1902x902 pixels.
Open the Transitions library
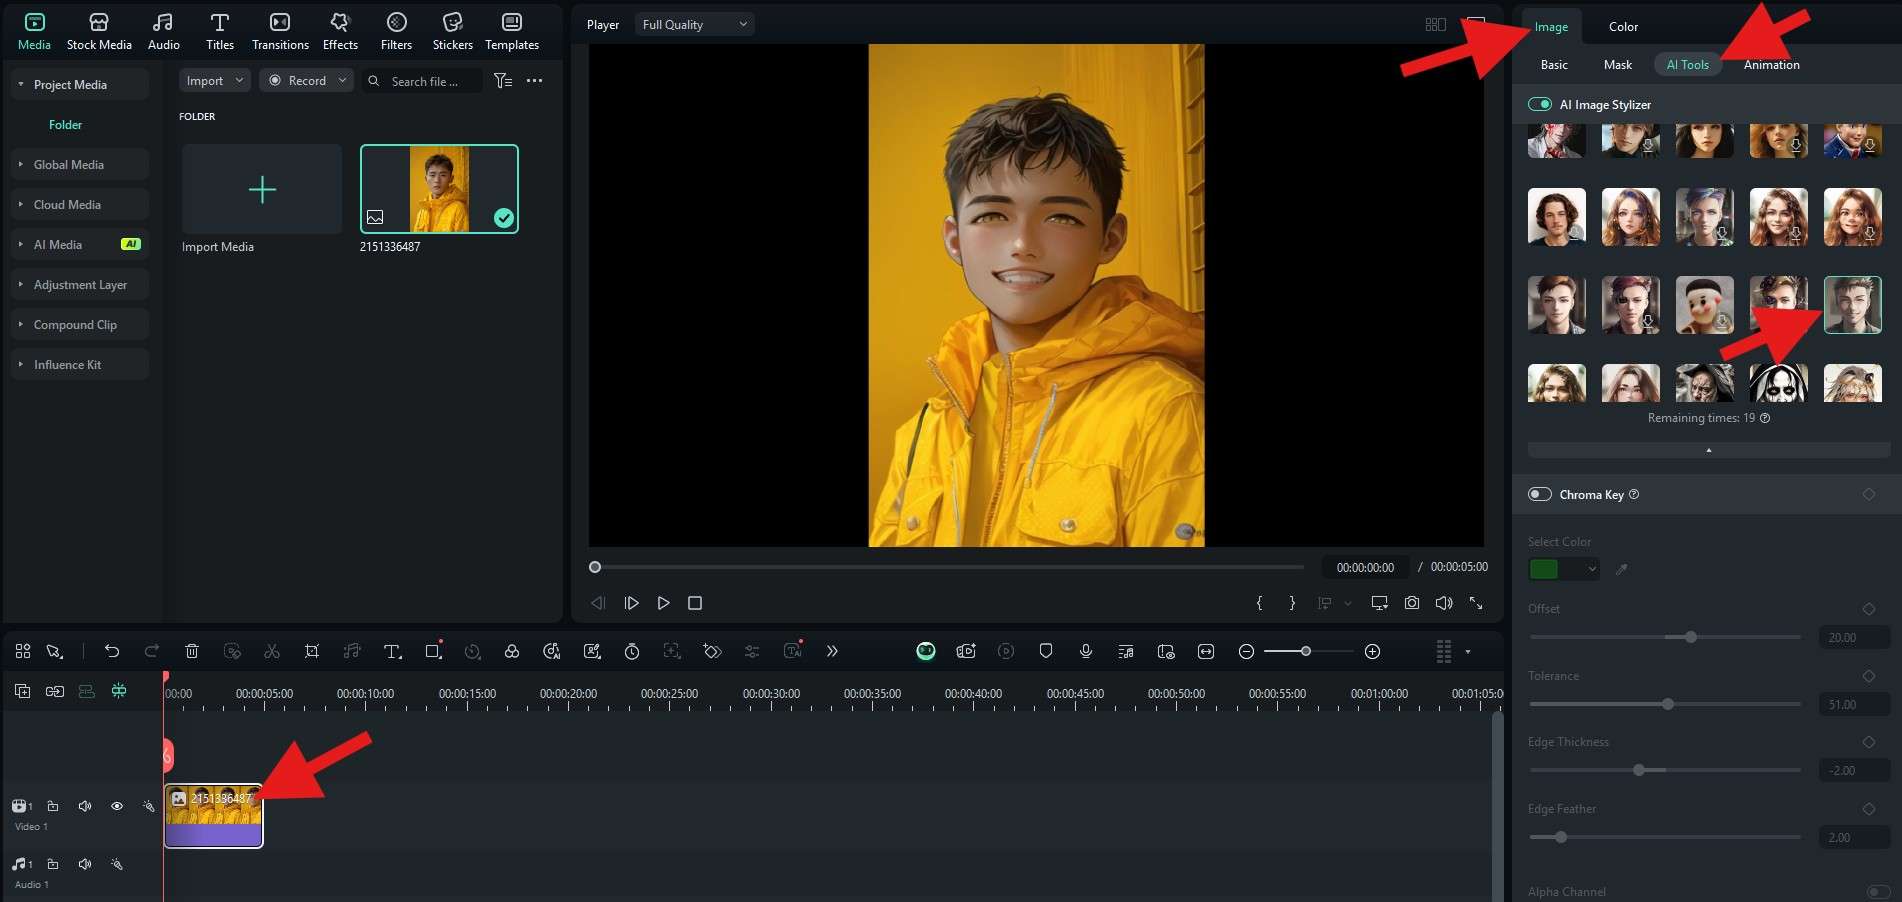(280, 31)
